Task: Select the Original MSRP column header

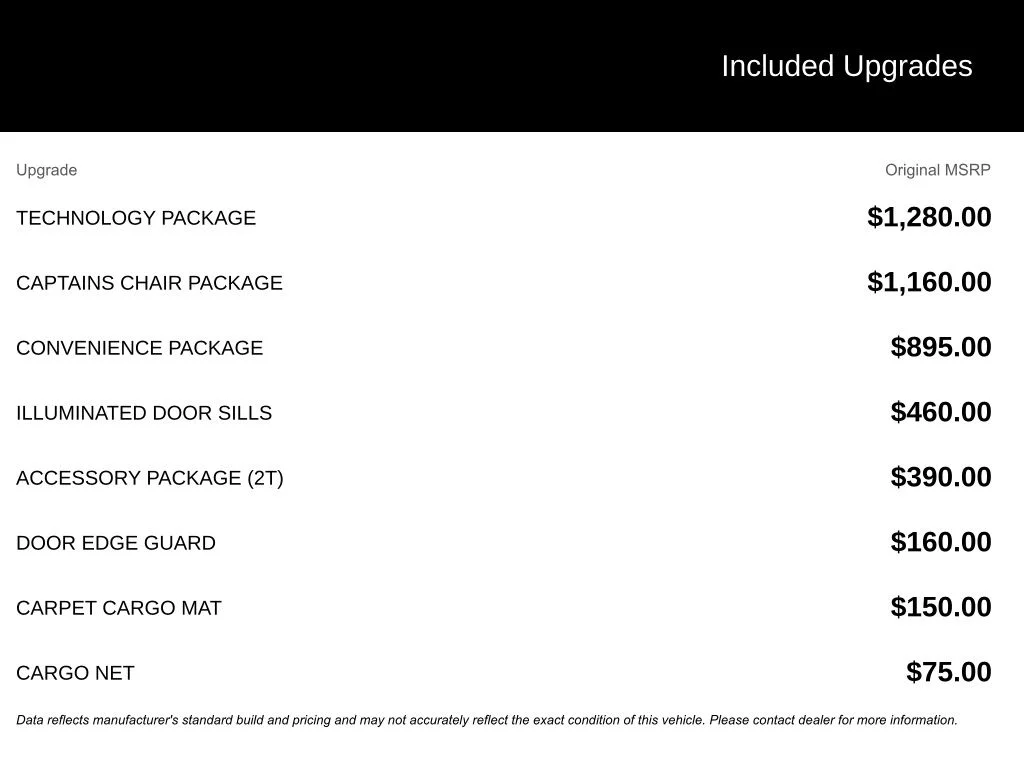Action: [937, 170]
